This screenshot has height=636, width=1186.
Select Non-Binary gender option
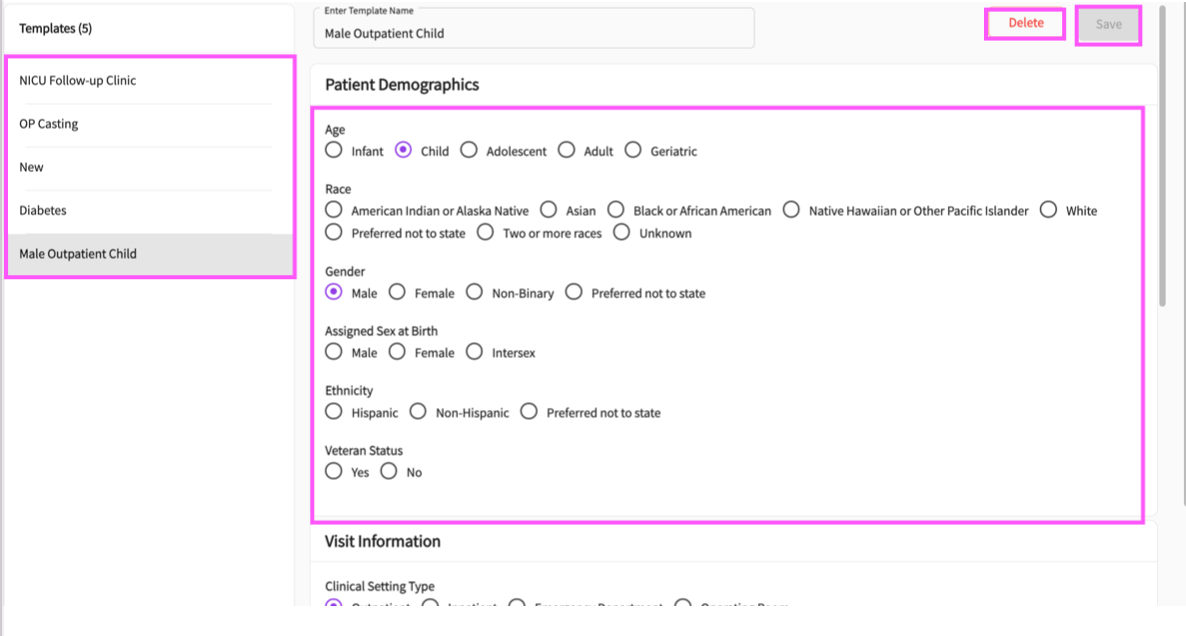(474, 292)
